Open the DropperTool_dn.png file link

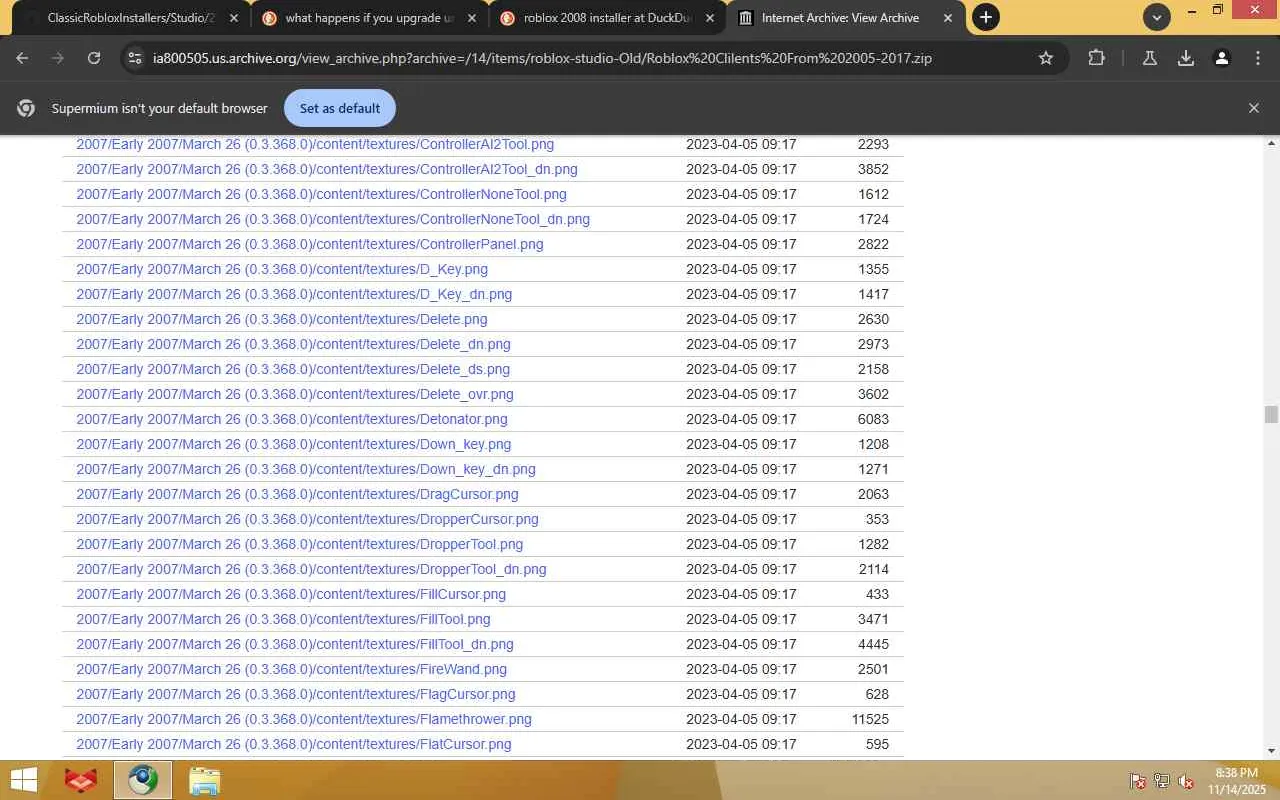[311, 569]
